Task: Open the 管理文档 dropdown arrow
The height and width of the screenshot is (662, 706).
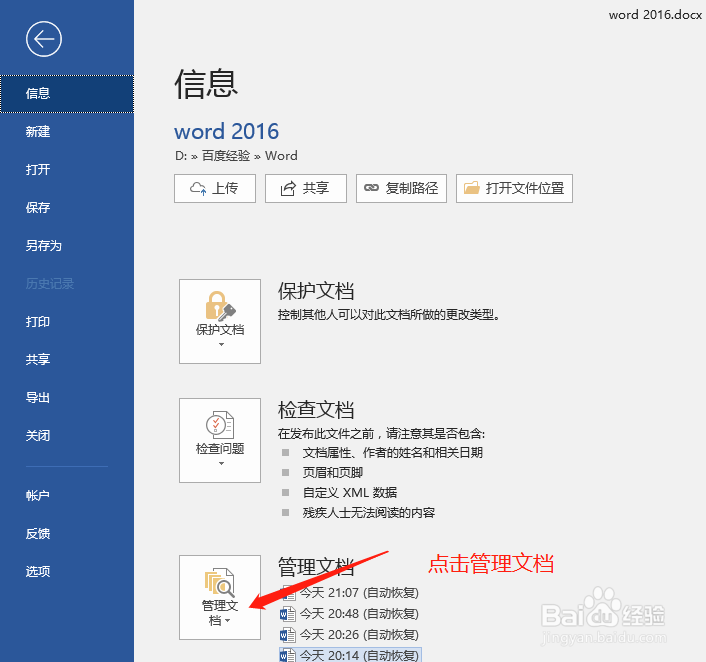Action: click(x=227, y=621)
